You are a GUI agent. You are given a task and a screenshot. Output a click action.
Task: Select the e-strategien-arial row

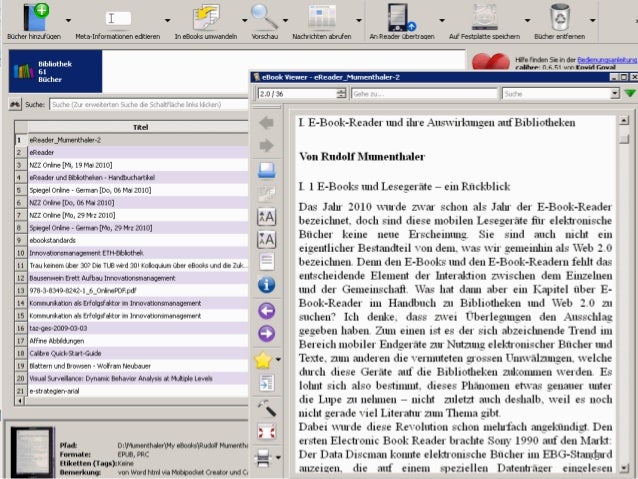pos(138,391)
